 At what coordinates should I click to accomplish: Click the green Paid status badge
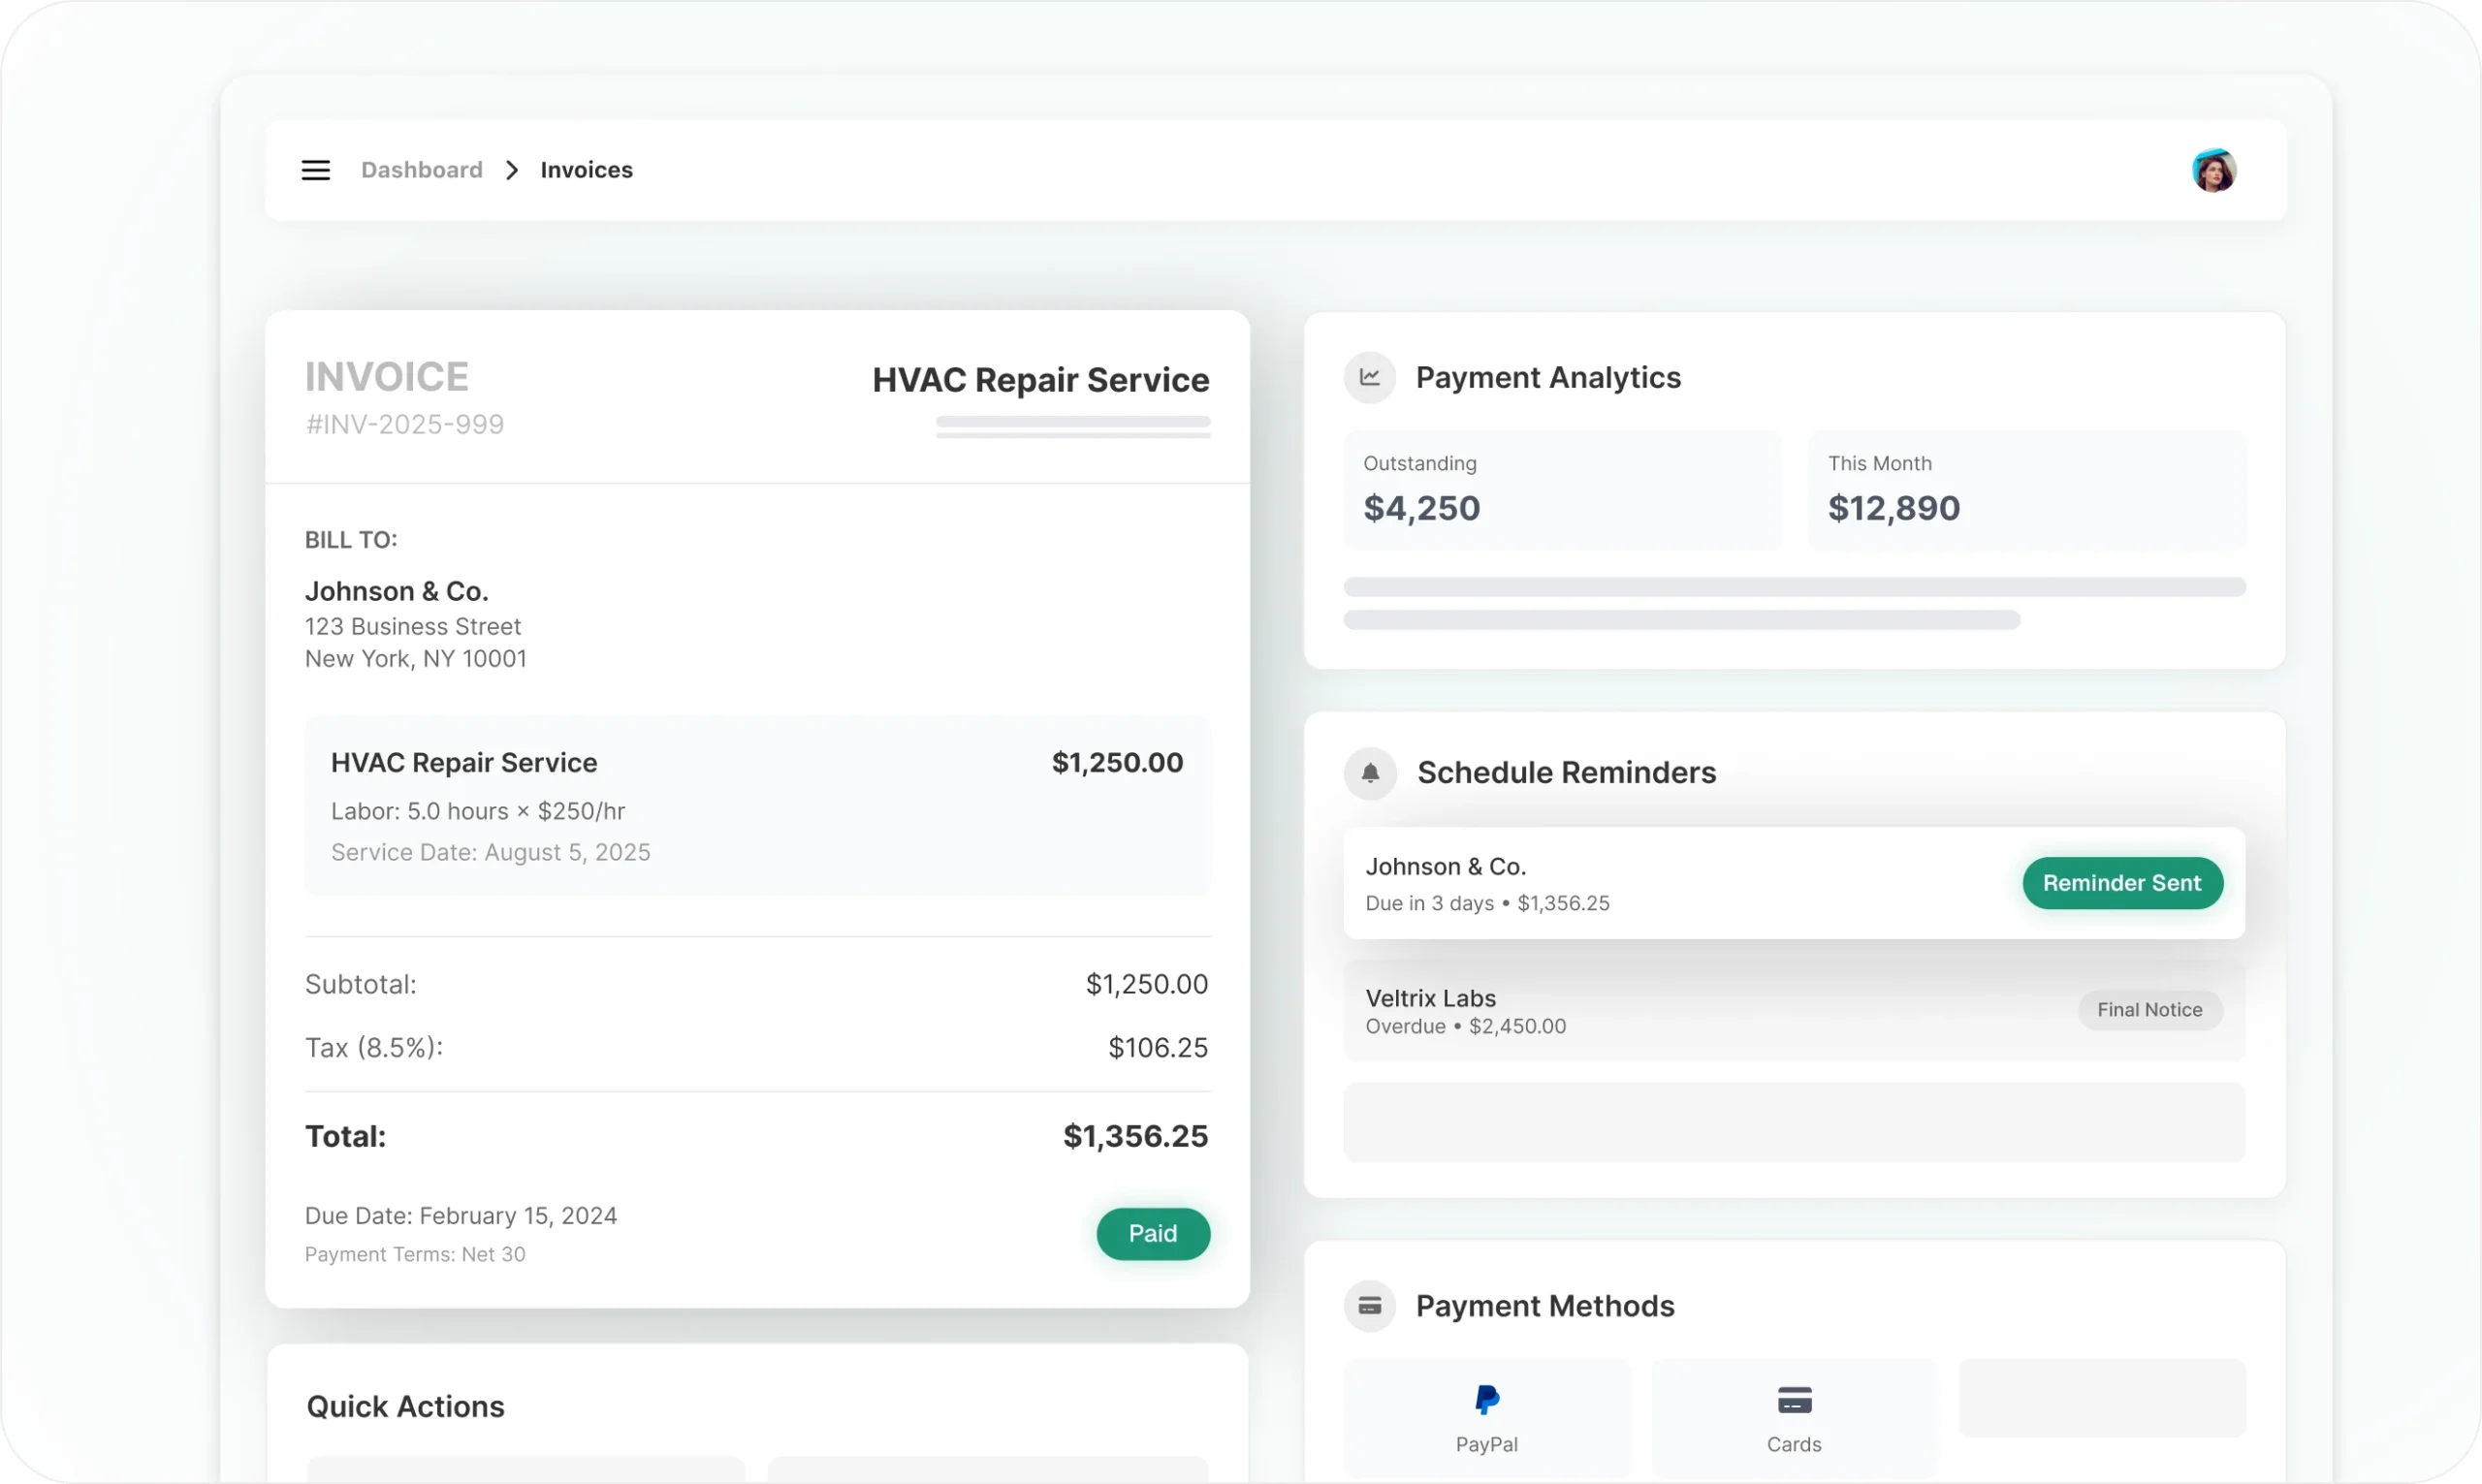pos(1152,1234)
